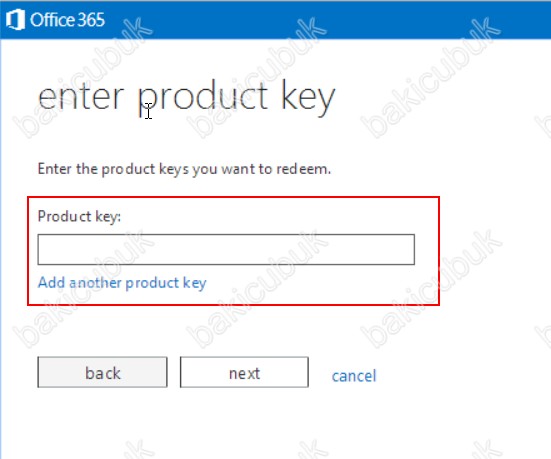Click the word 'another' in the link
Viewport: 551px width, 459px height.
[x=95, y=282]
